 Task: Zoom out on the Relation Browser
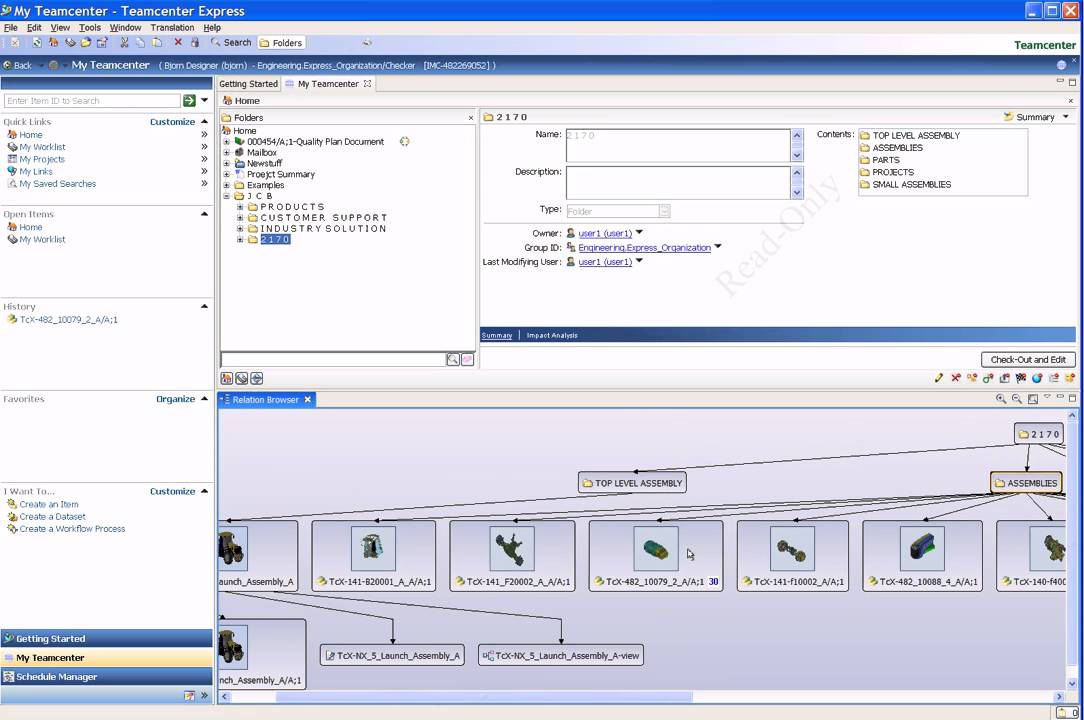point(1016,399)
